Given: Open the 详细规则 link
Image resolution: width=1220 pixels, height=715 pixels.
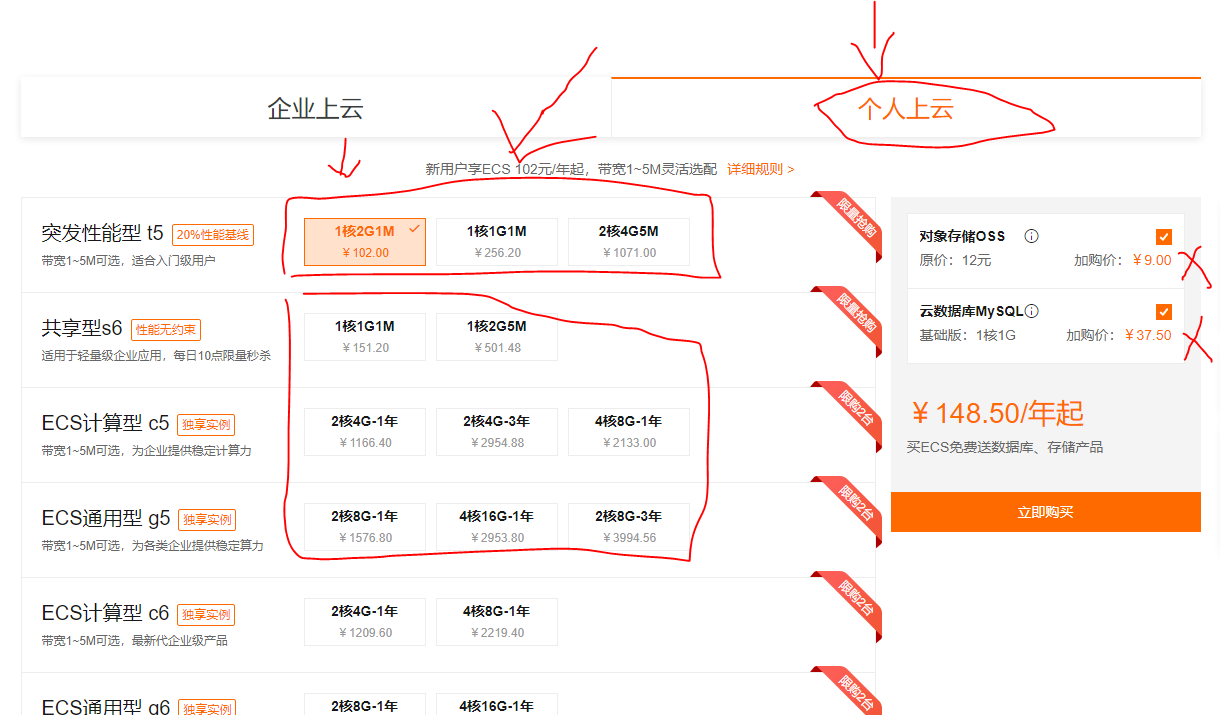Looking at the screenshot, I should 760,169.
